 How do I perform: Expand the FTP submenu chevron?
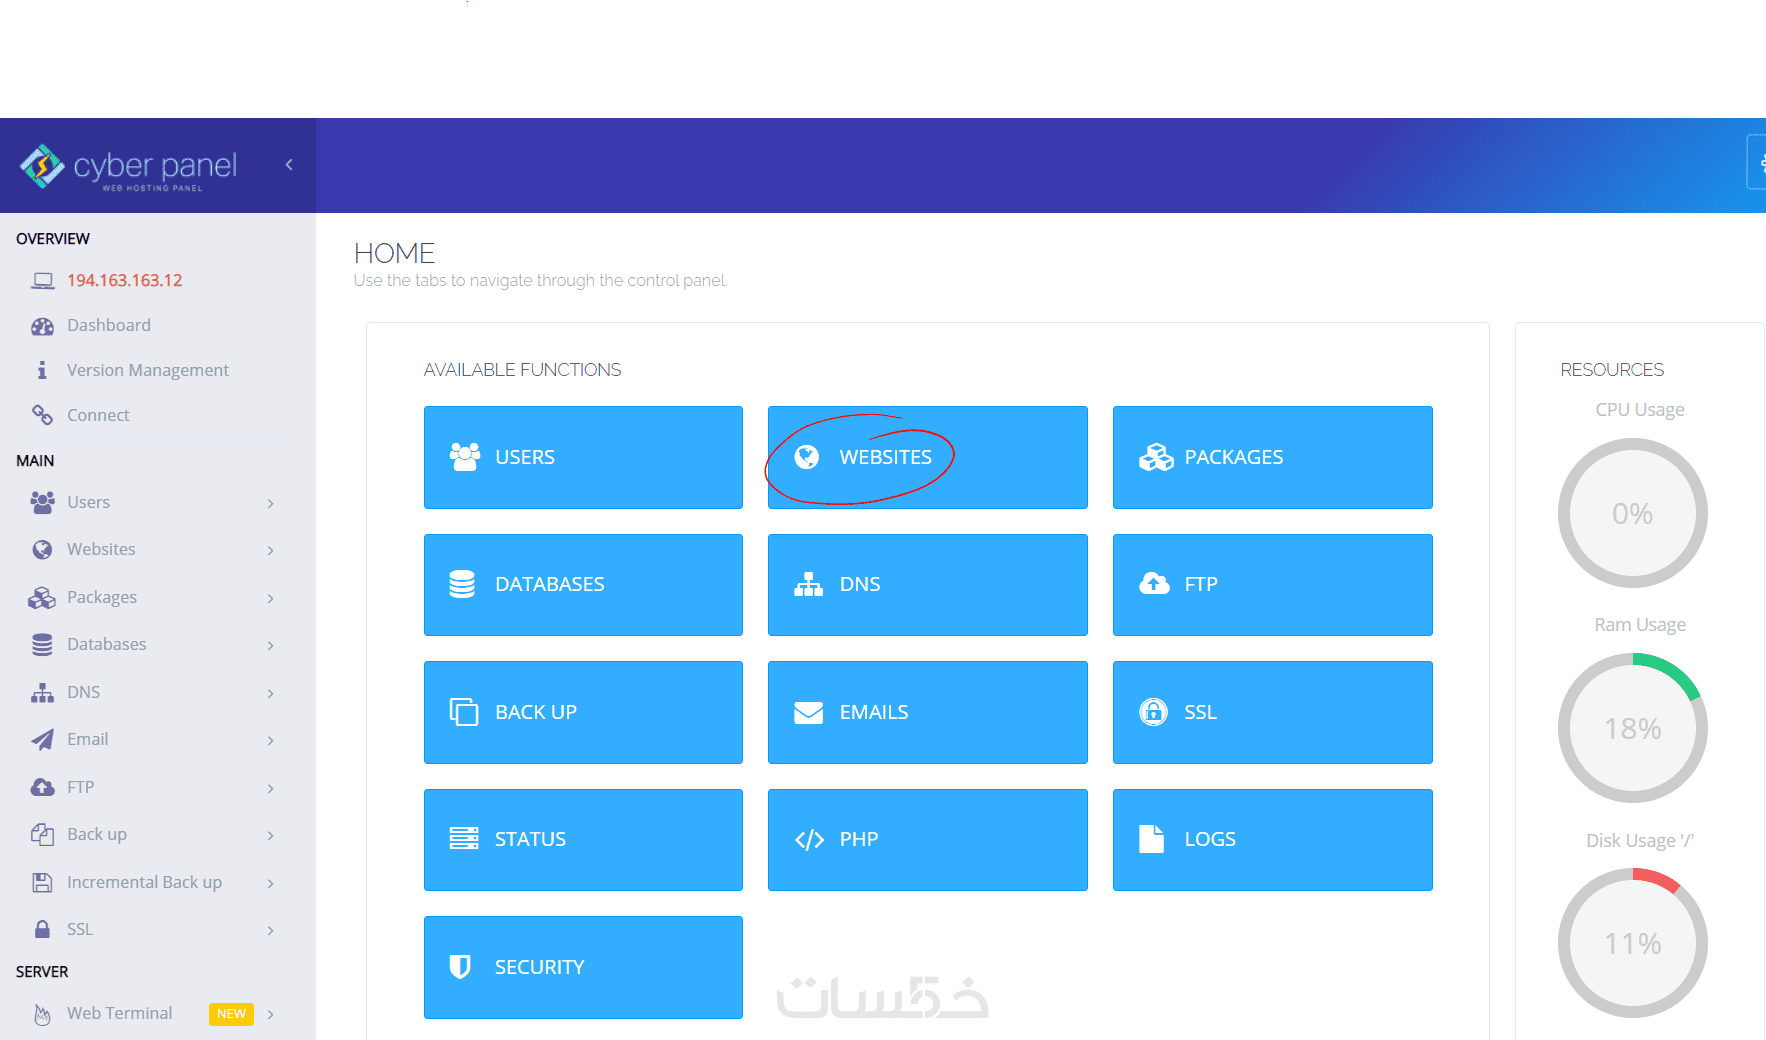(270, 788)
